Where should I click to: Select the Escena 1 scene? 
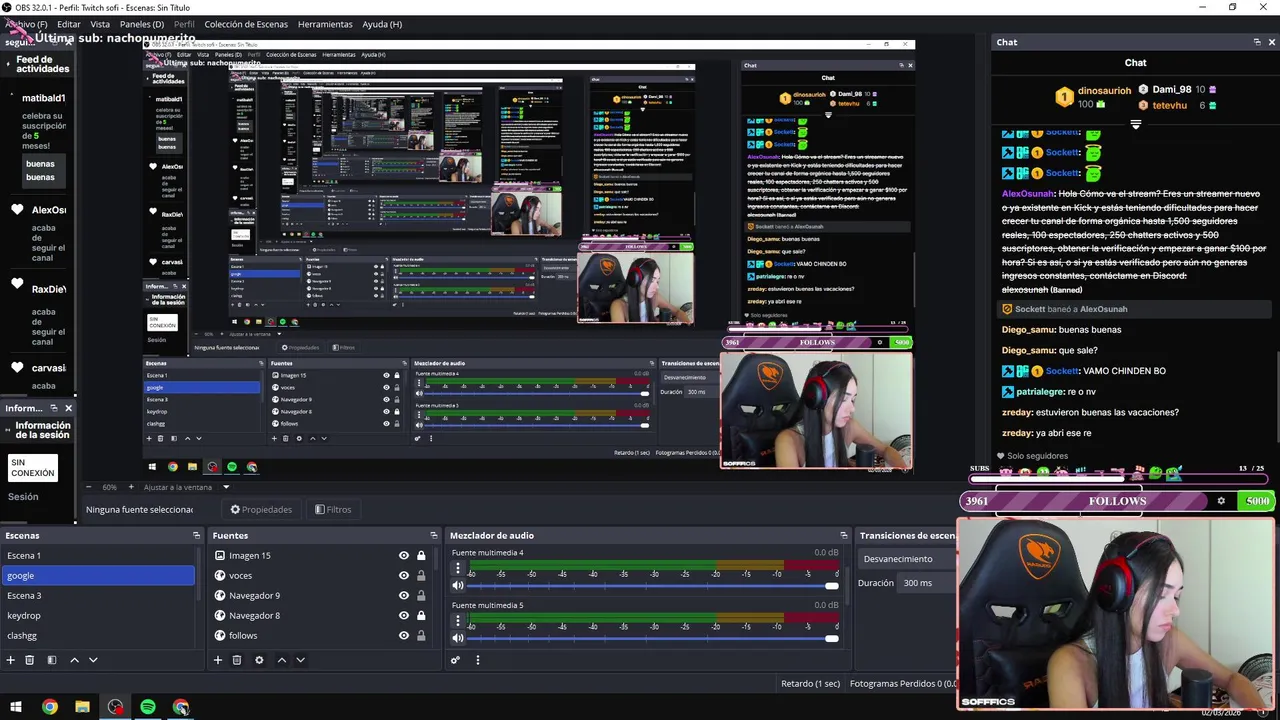(x=97, y=556)
